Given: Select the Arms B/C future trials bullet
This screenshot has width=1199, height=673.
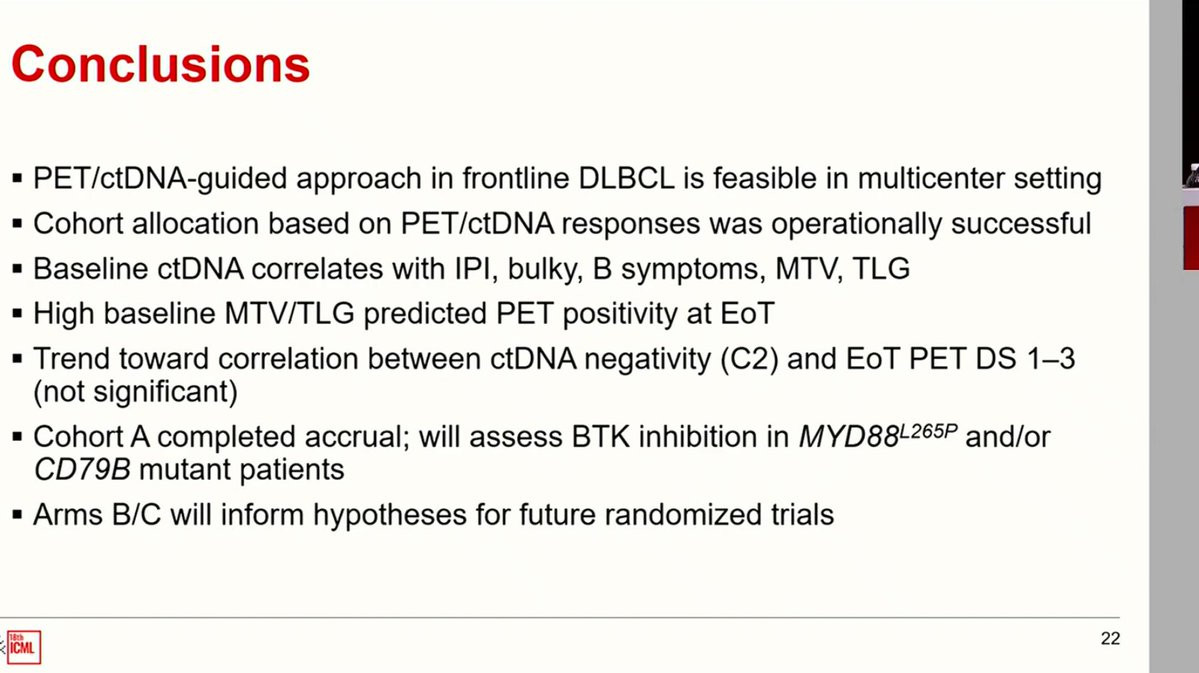Looking at the screenshot, I should (434, 515).
